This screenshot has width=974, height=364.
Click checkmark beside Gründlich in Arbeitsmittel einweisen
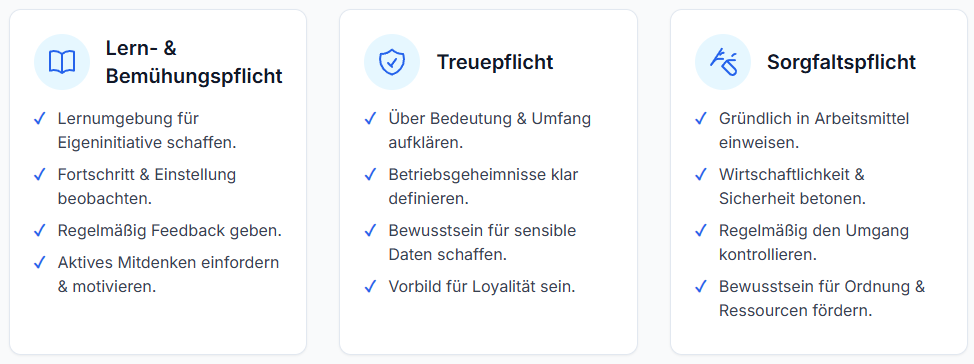[x=701, y=118]
